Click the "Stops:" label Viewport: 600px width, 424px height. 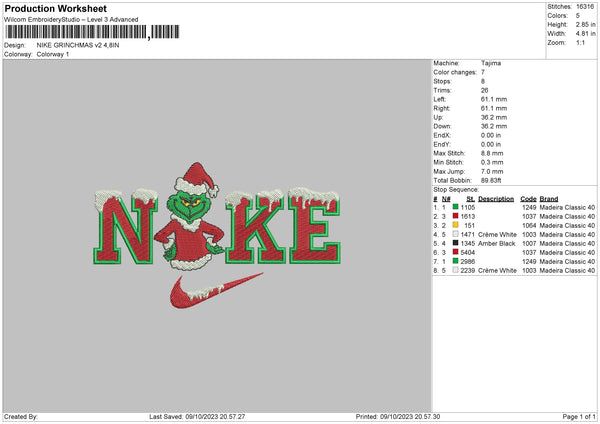click(x=442, y=81)
